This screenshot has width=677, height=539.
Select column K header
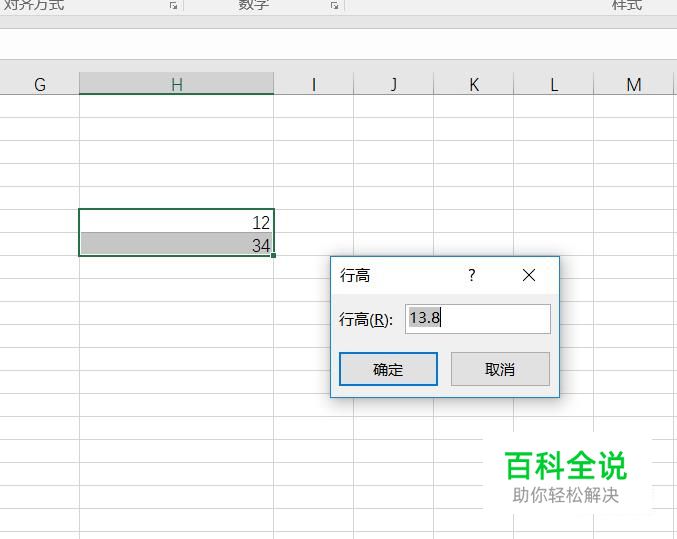474,83
